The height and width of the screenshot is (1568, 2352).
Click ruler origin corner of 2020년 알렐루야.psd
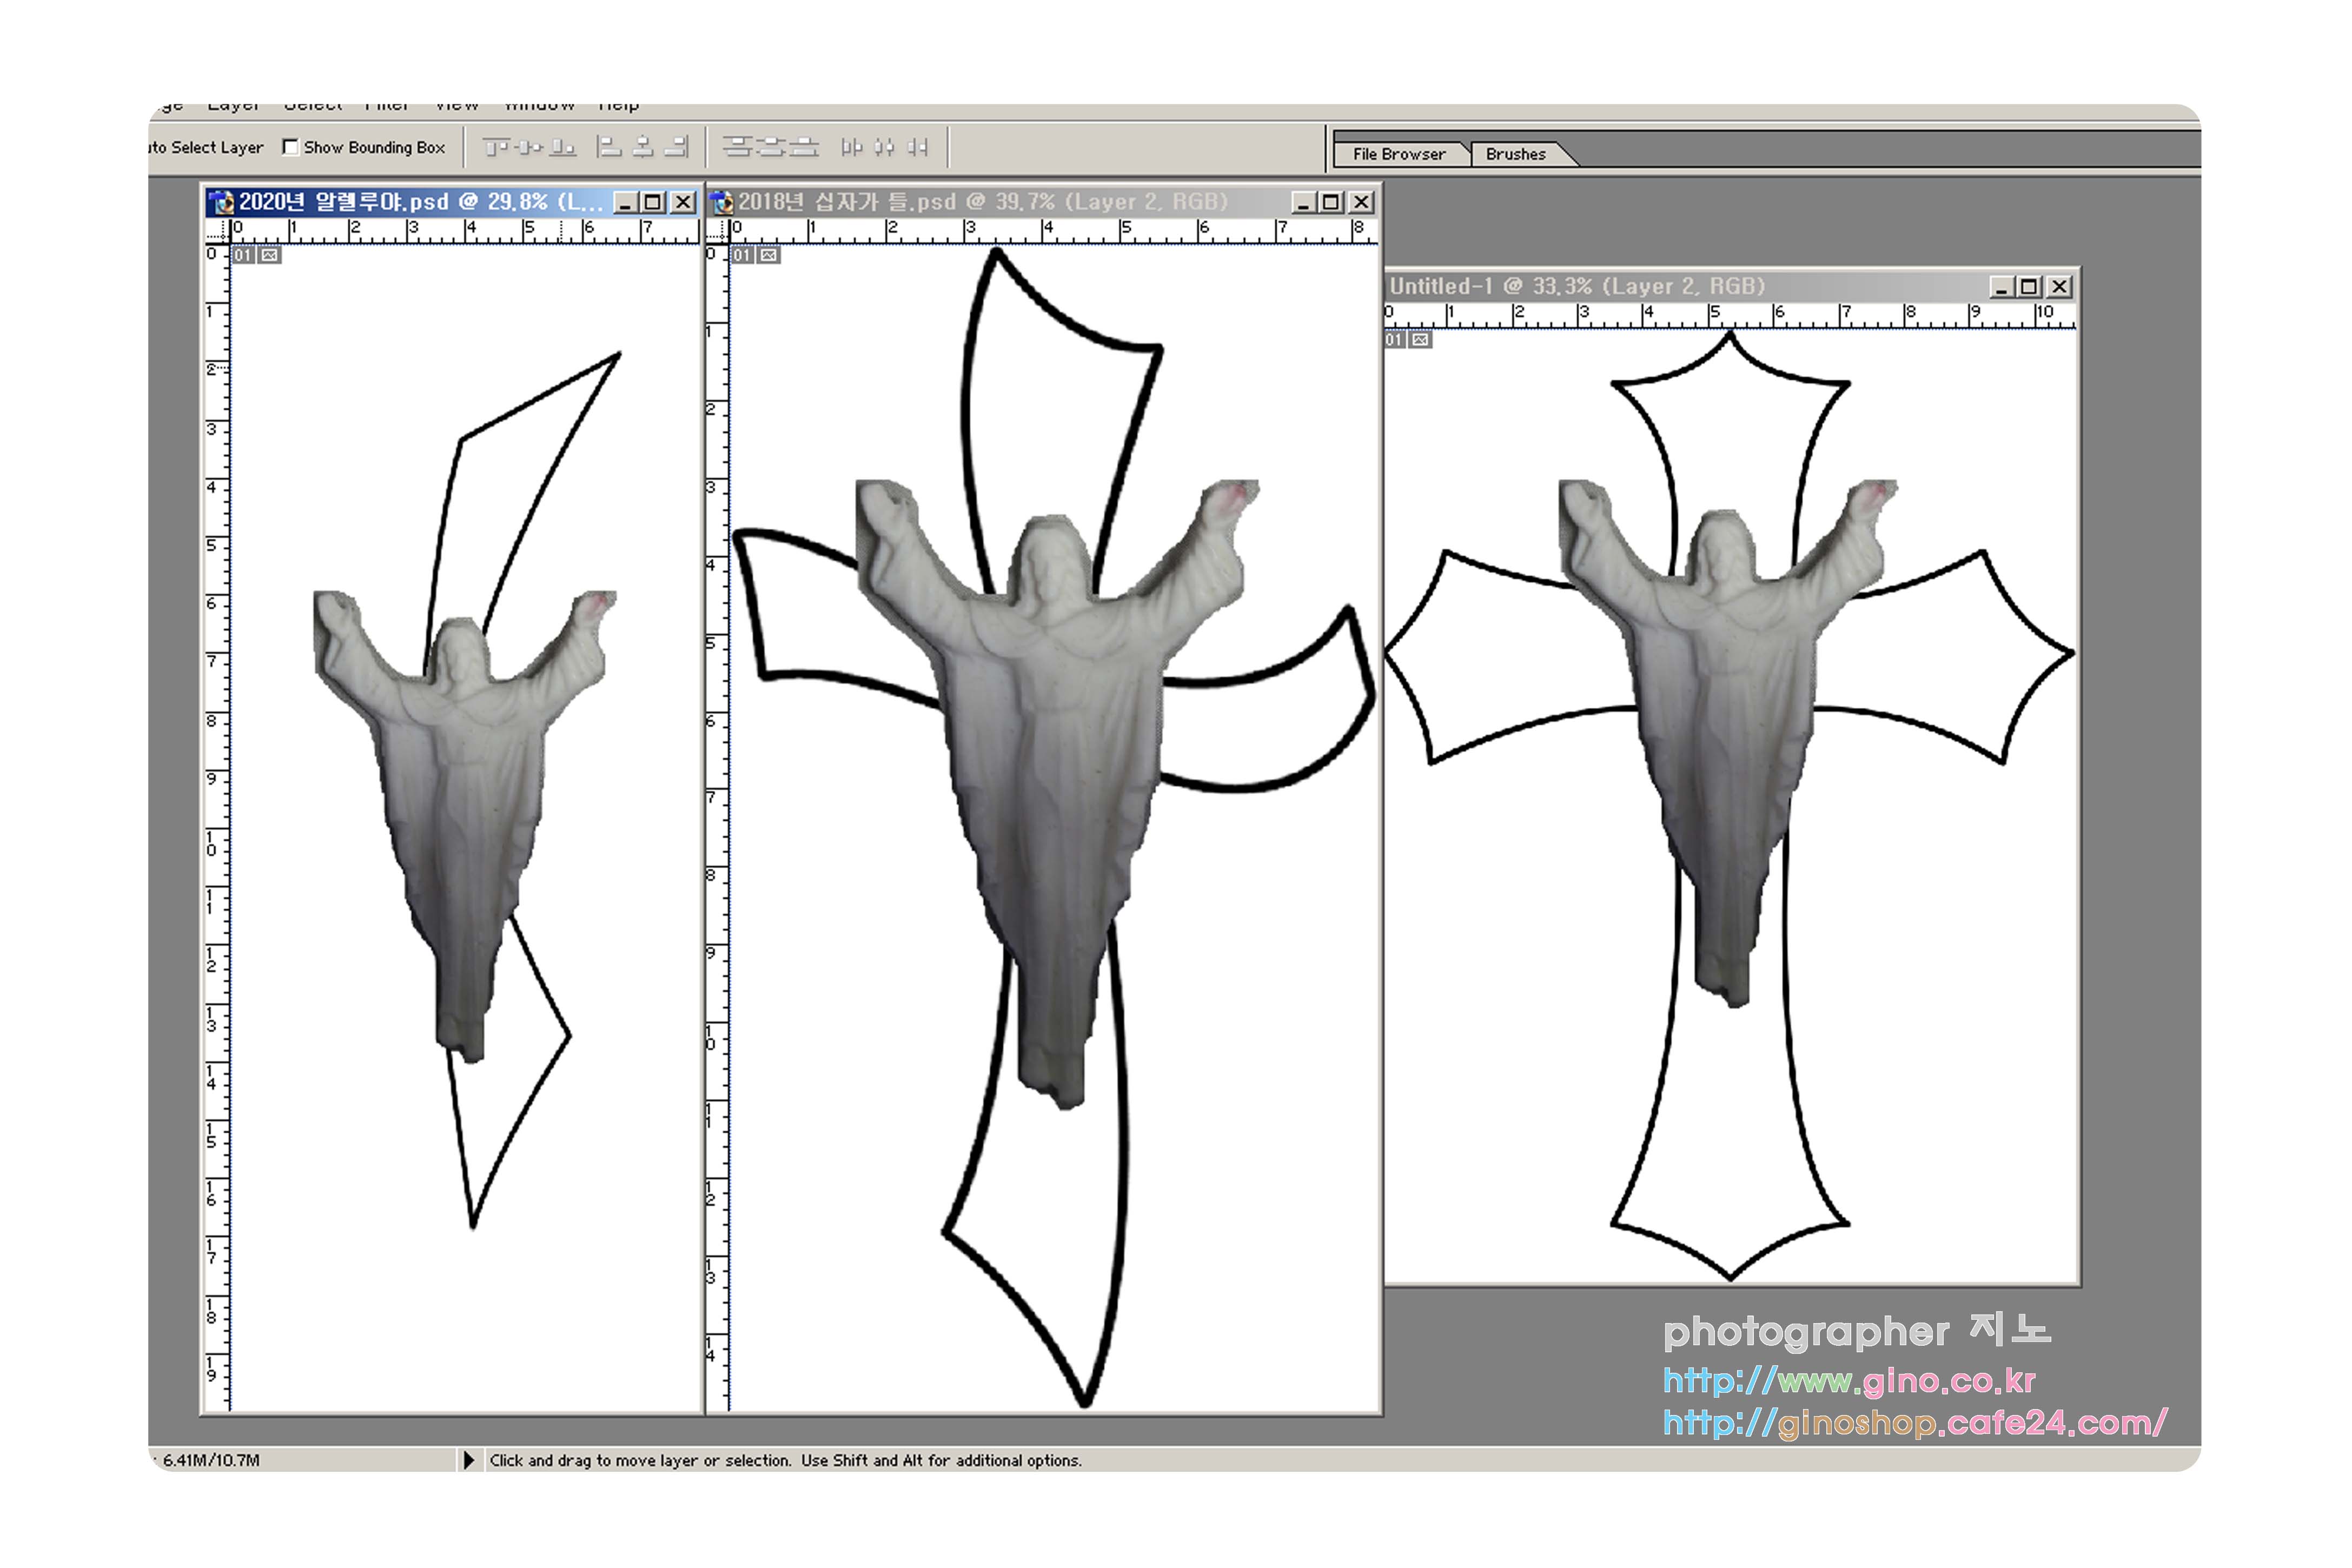coord(217,231)
